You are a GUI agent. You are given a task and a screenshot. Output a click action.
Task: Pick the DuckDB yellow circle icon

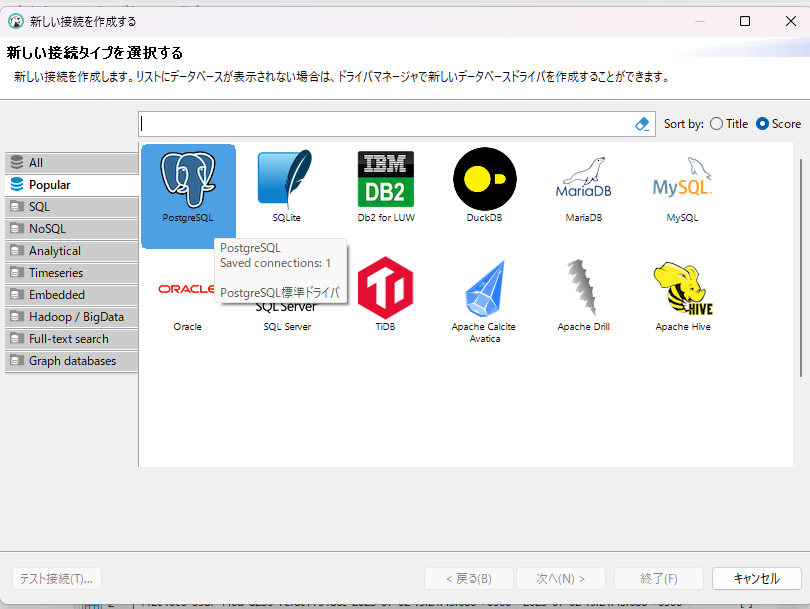pos(485,179)
